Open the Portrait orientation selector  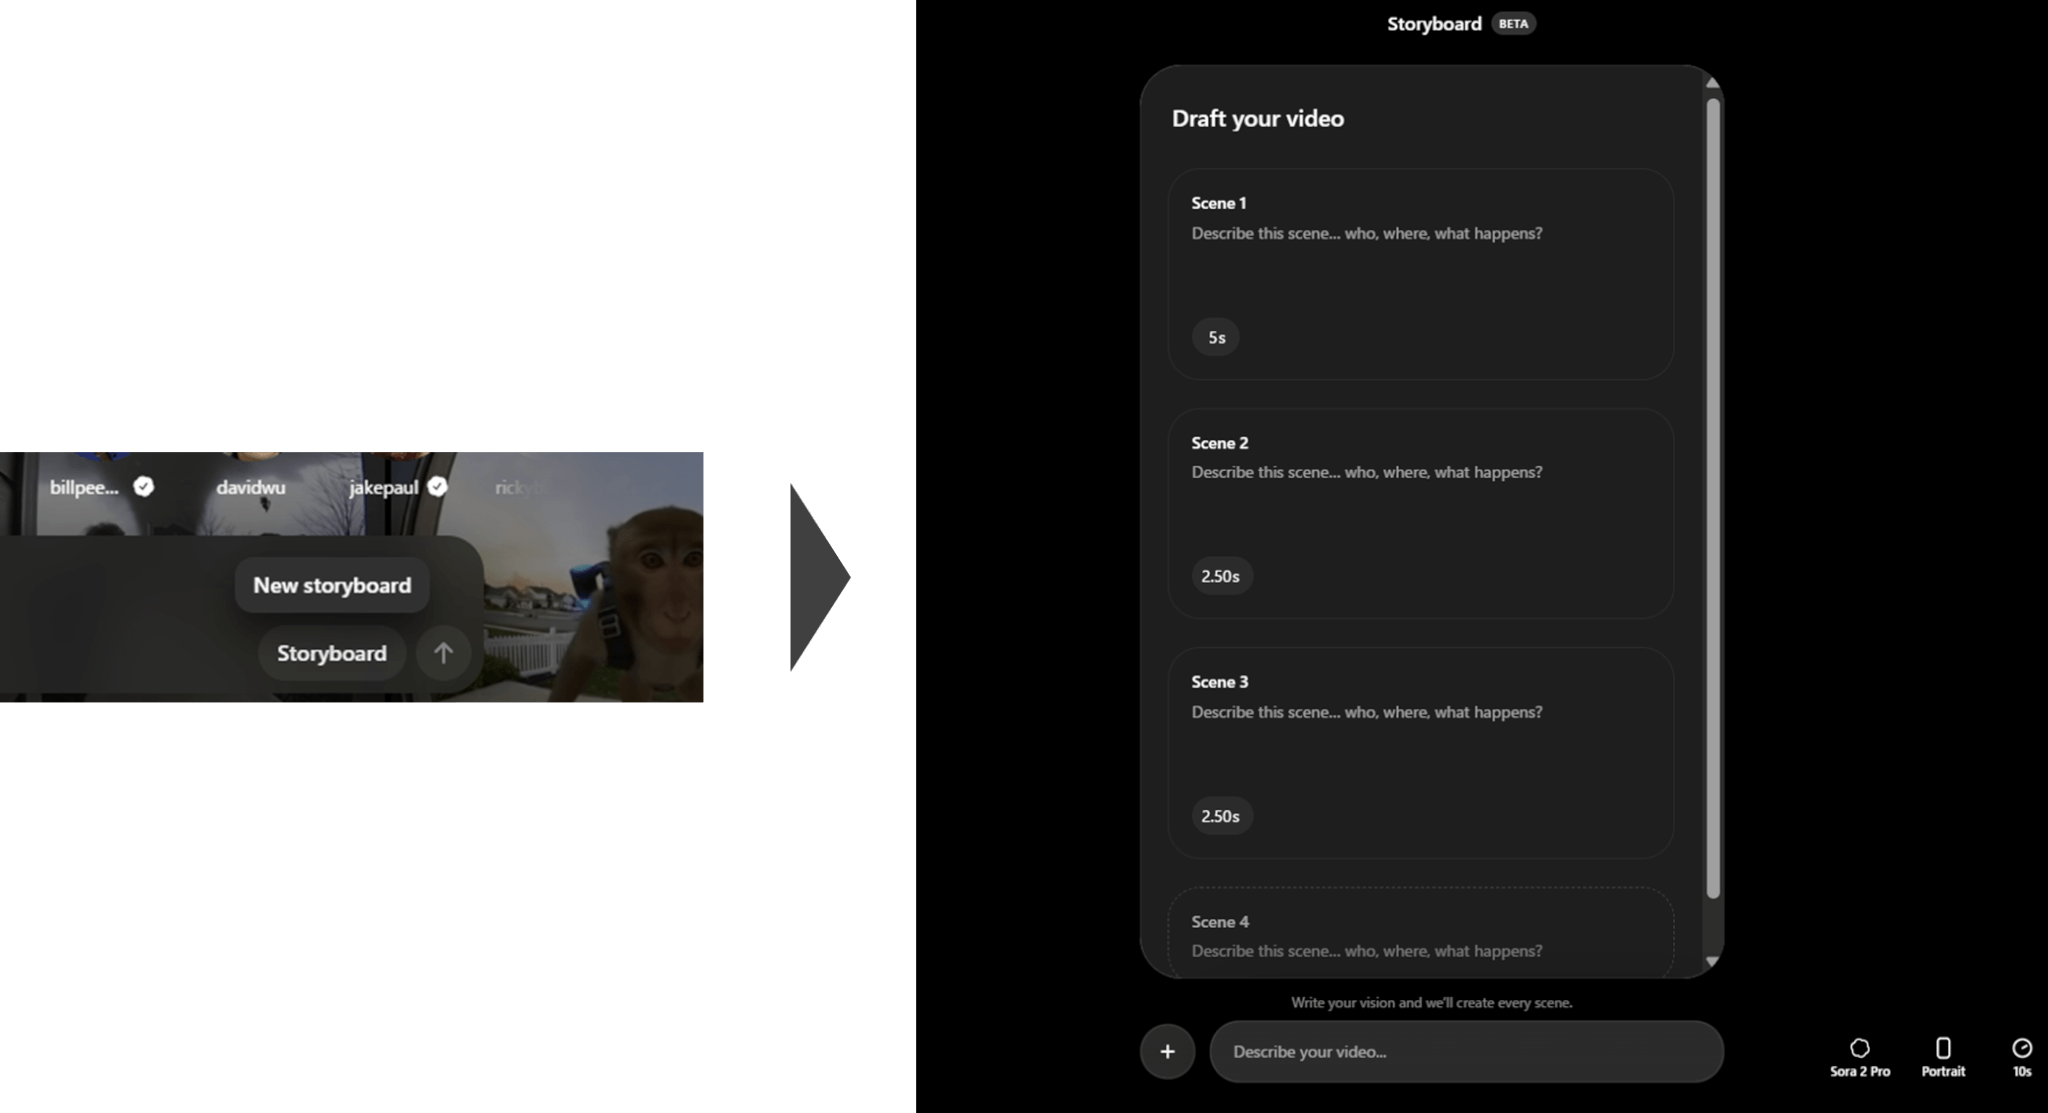[x=1942, y=1056]
